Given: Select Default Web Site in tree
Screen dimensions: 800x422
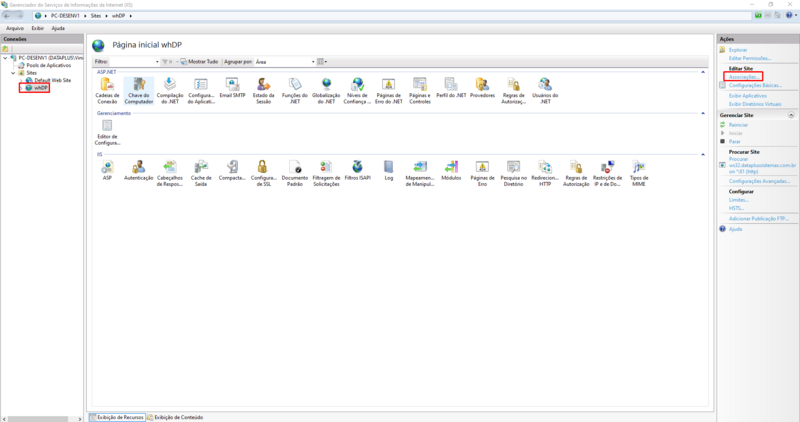Looking at the screenshot, I should point(52,80).
